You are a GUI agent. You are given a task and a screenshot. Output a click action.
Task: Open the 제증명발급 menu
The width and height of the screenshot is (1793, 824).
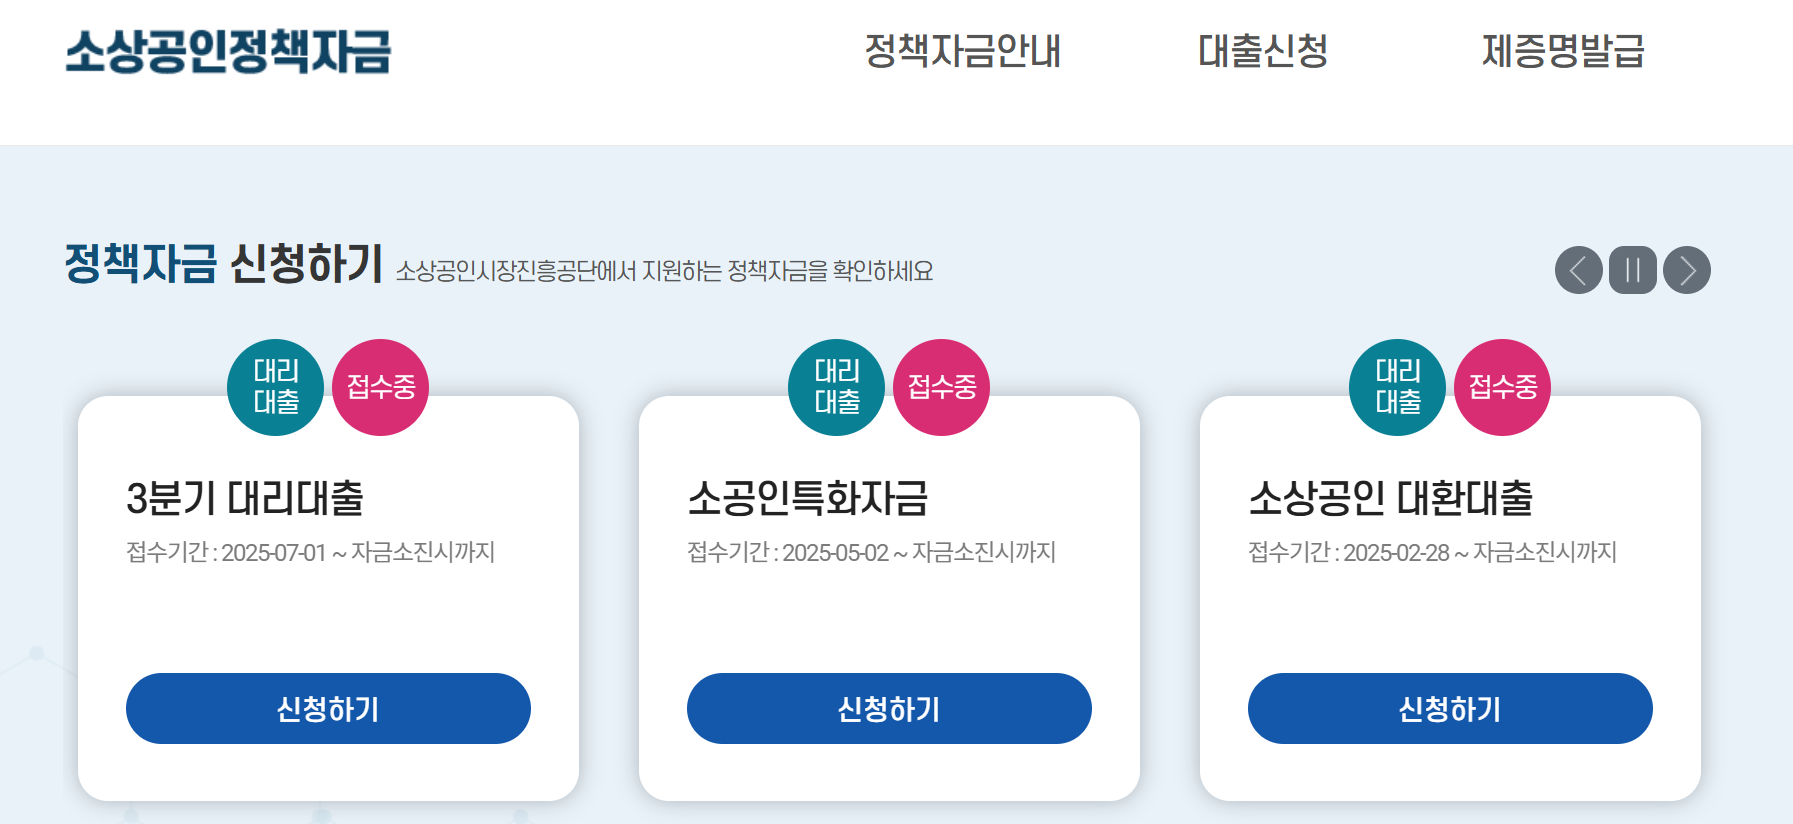1563,51
